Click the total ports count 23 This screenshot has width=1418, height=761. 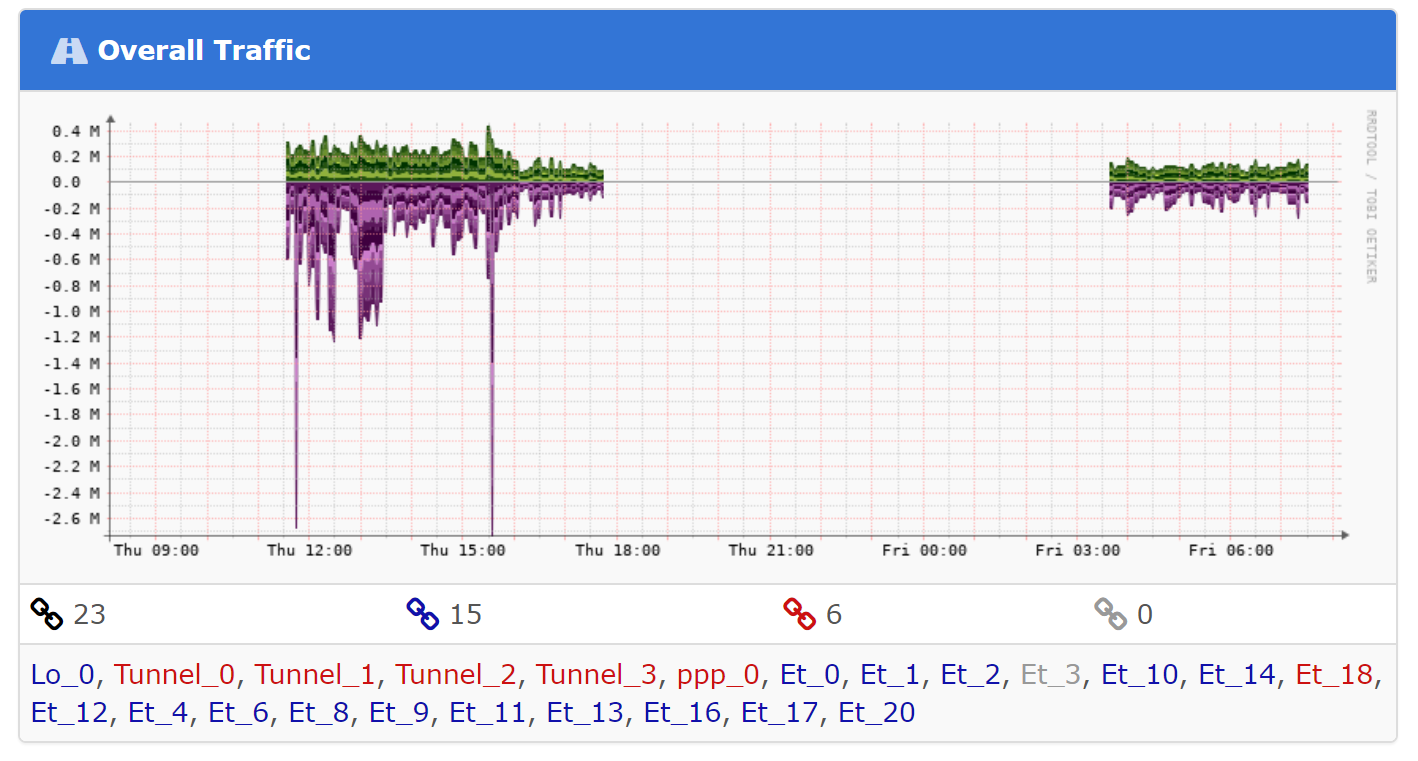coord(89,614)
